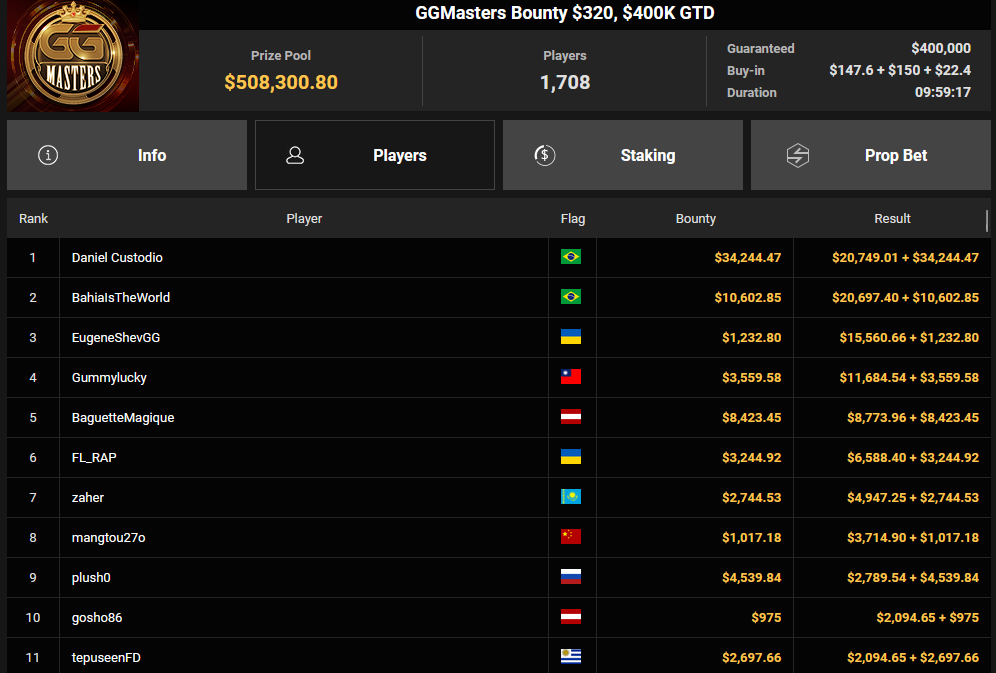Sort by the Result column header
Image resolution: width=996 pixels, height=673 pixels.
coord(892,218)
